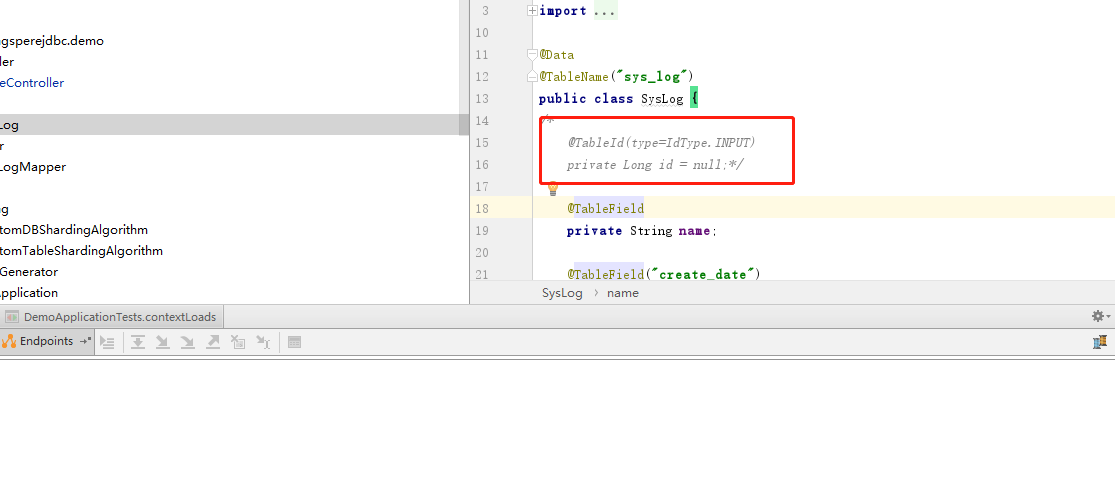Open the gear settings menu of the debug panel
The image size is (1115, 480).
[1100, 316]
